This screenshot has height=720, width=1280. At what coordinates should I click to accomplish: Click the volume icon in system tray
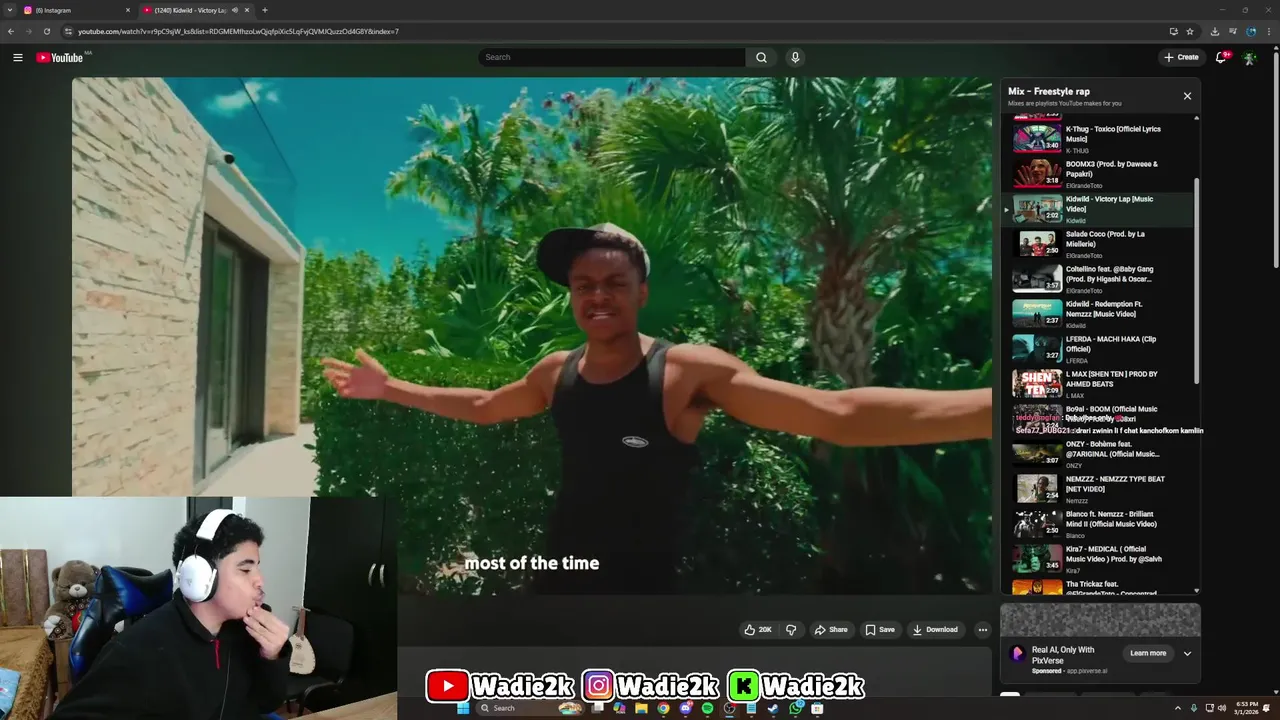[1222, 708]
